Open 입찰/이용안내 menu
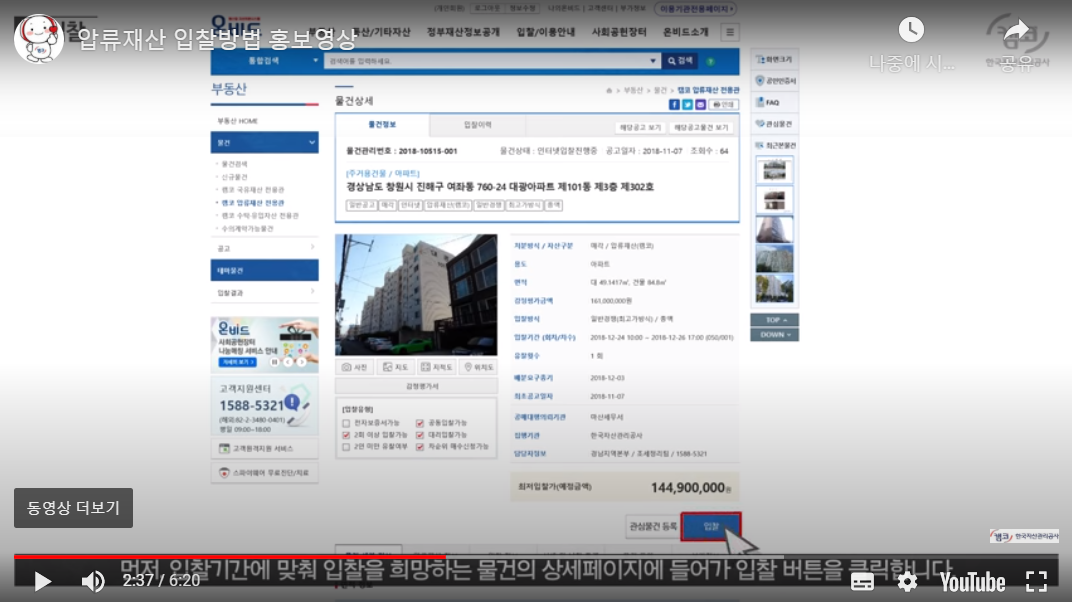1072x602 pixels. 546,32
